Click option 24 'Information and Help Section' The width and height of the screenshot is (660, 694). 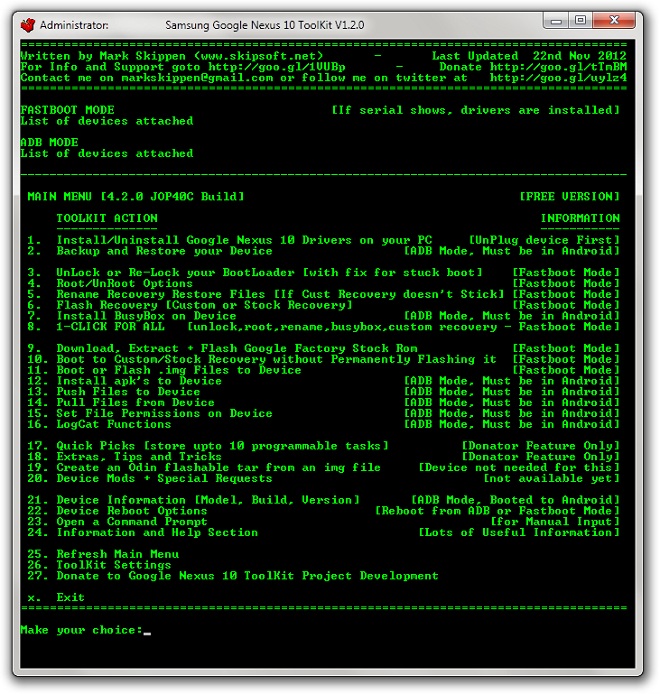[143, 533]
